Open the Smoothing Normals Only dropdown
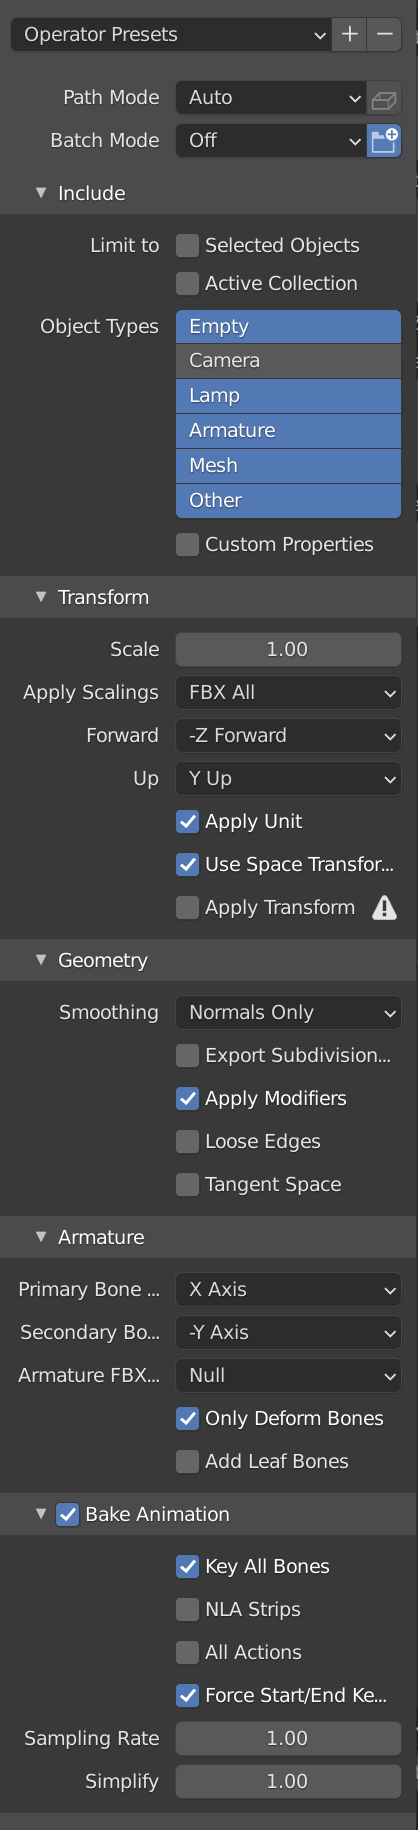This screenshot has width=418, height=1830. tap(288, 1013)
